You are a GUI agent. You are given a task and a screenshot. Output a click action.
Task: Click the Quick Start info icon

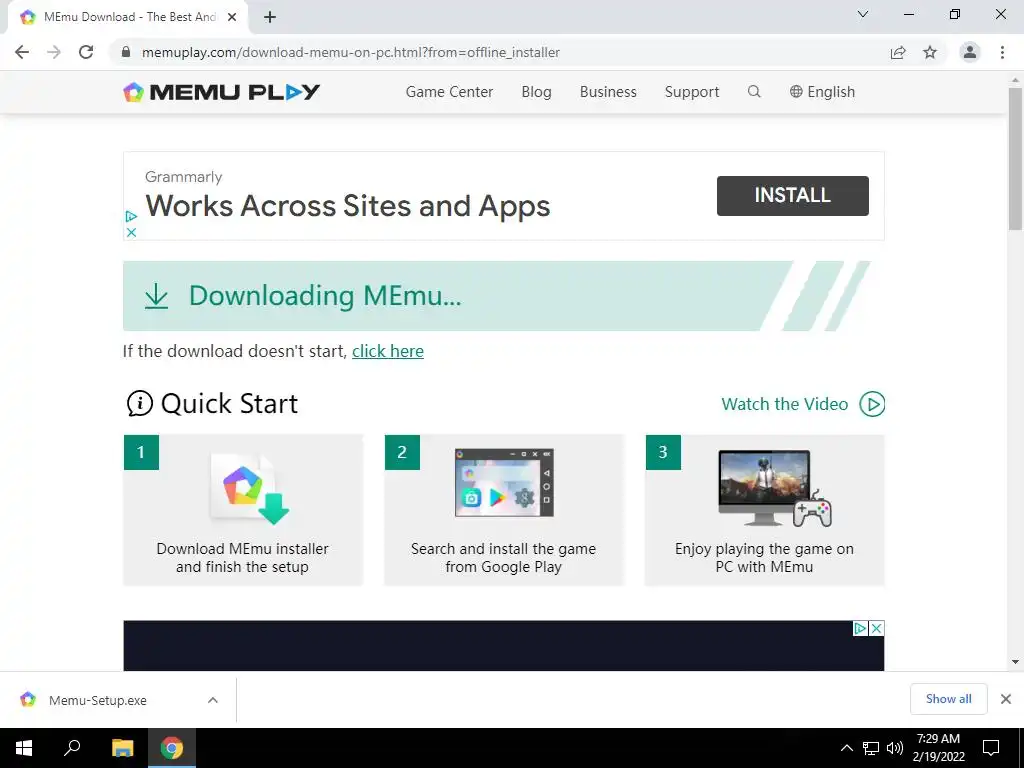(140, 404)
